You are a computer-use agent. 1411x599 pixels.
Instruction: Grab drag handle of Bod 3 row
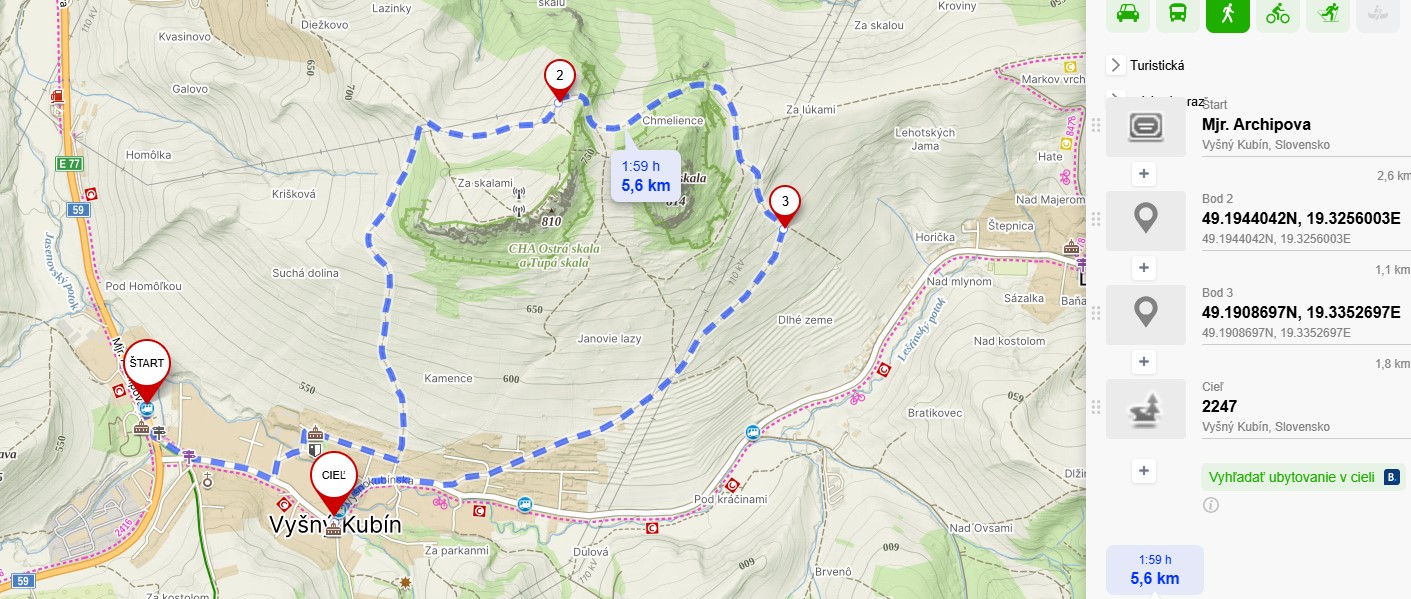pos(1096,313)
